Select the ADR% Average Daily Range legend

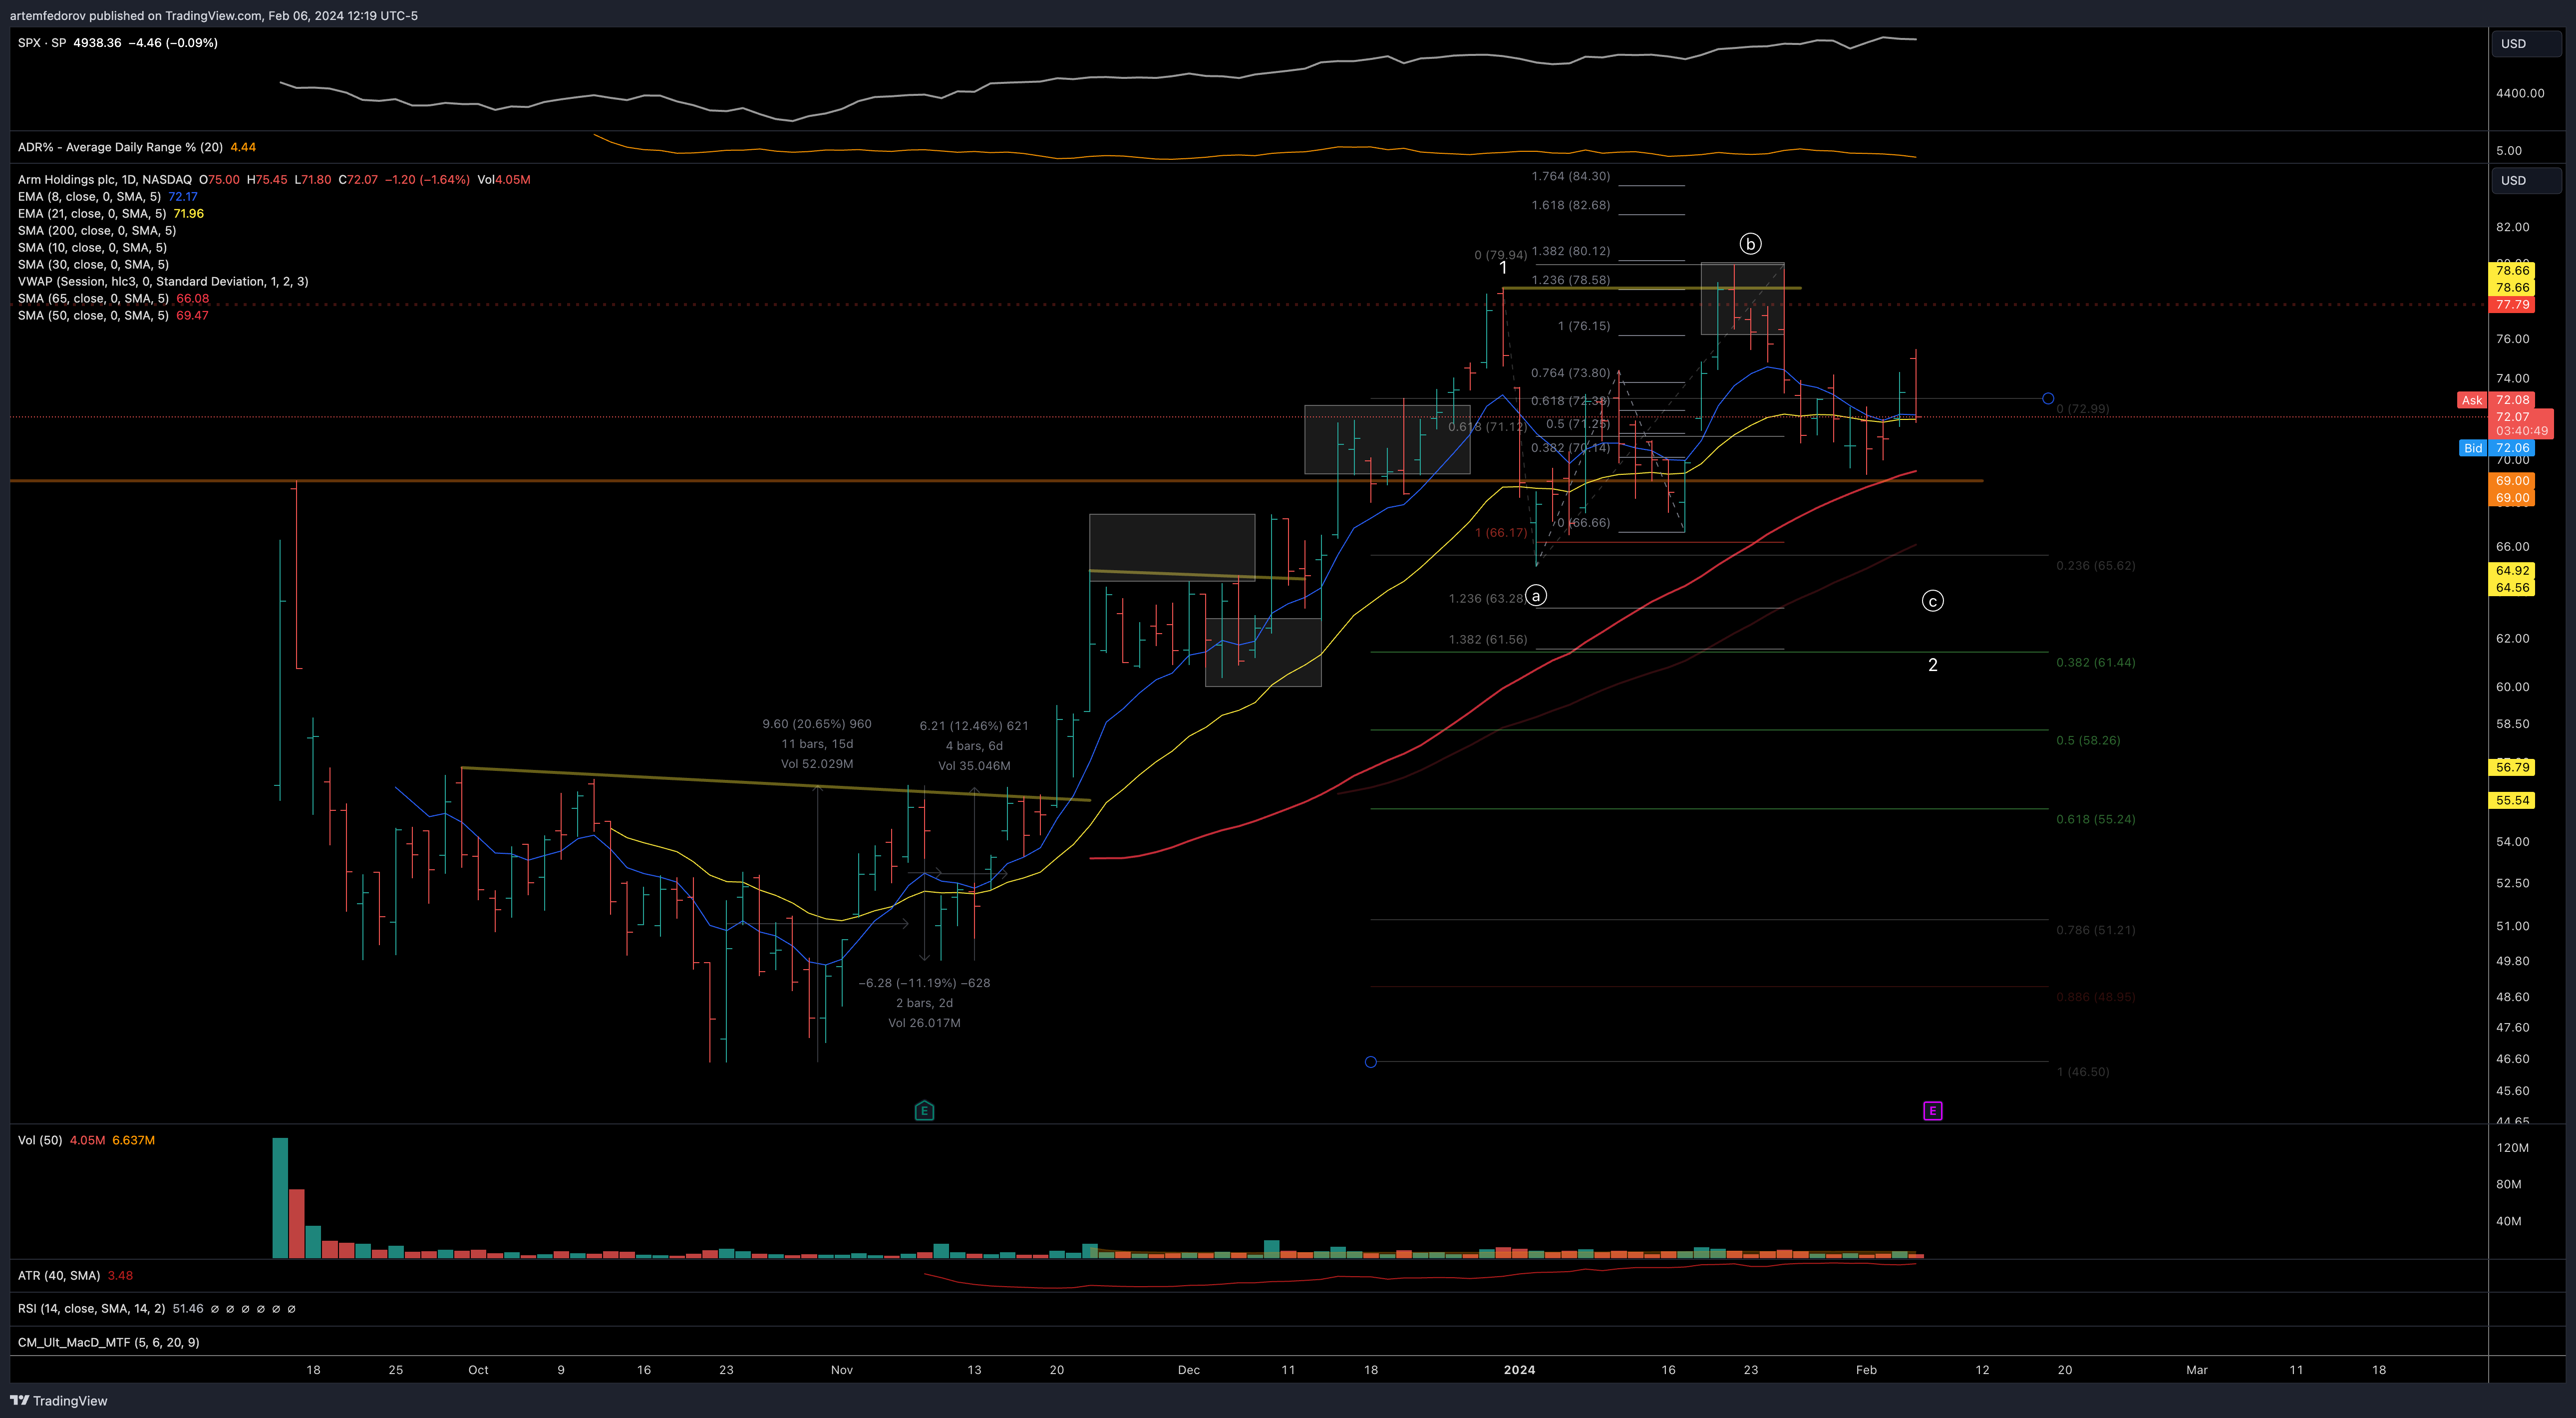pos(137,147)
